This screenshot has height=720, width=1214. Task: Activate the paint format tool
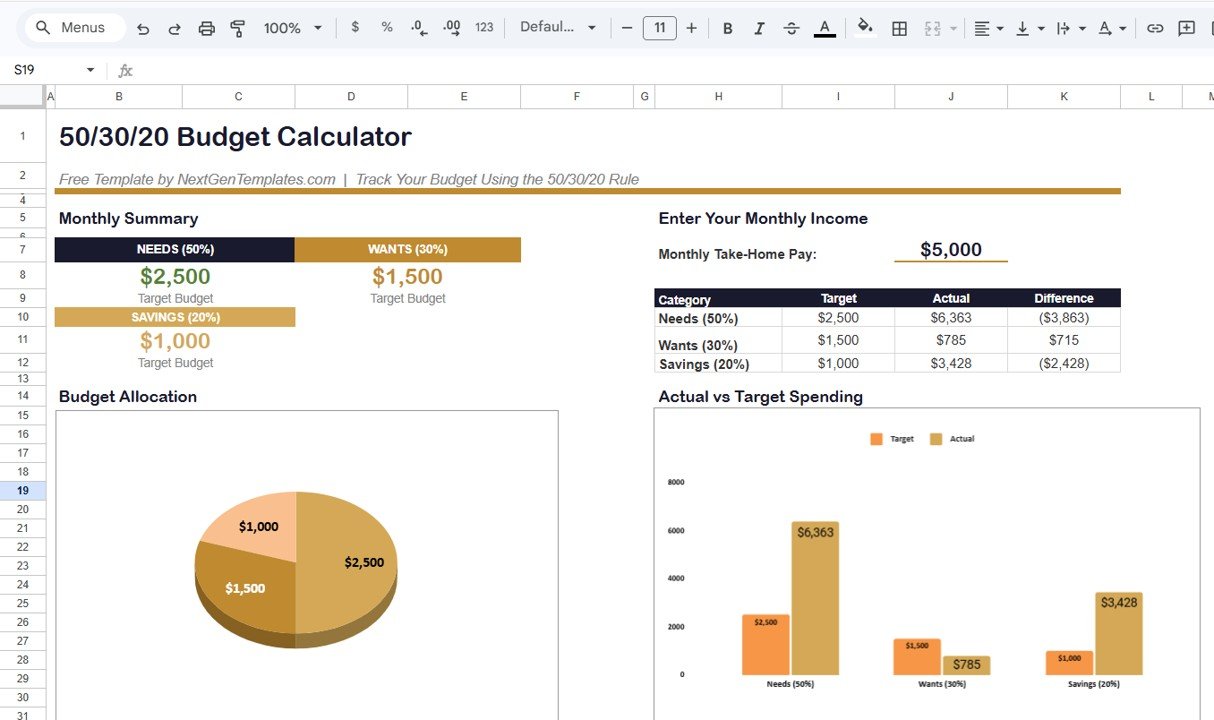pyautogui.click(x=238, y=28)
